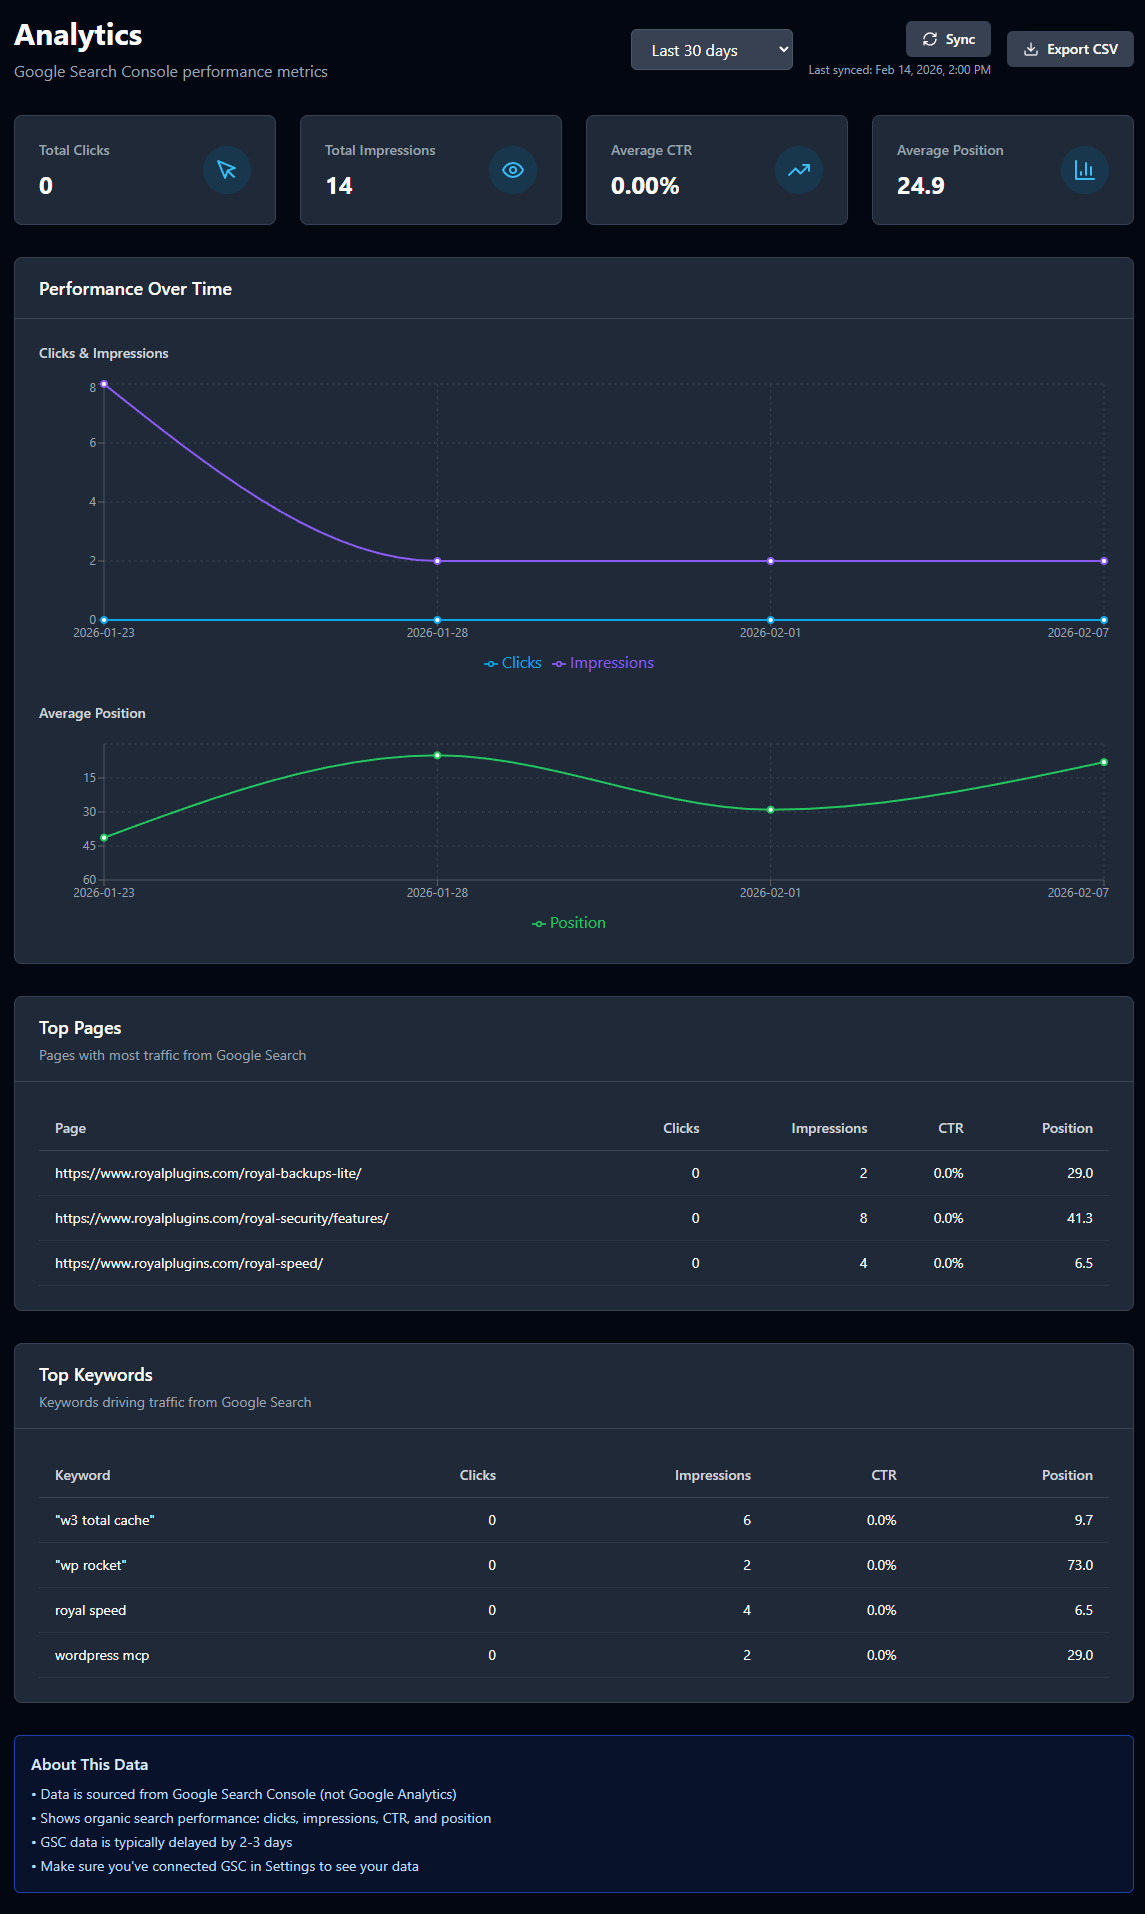Image resolution: width=1145 pixels, height=1914 pixels.
Task: Open the royal-backups-lite page link
Action: [x=208, y=1173]
